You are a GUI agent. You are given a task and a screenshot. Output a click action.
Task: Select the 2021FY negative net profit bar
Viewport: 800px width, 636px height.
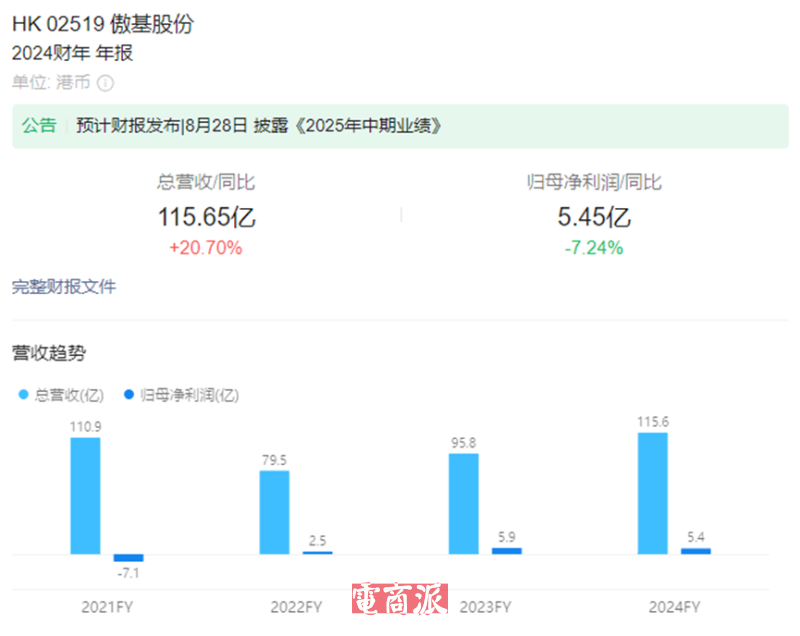(128, 558)
